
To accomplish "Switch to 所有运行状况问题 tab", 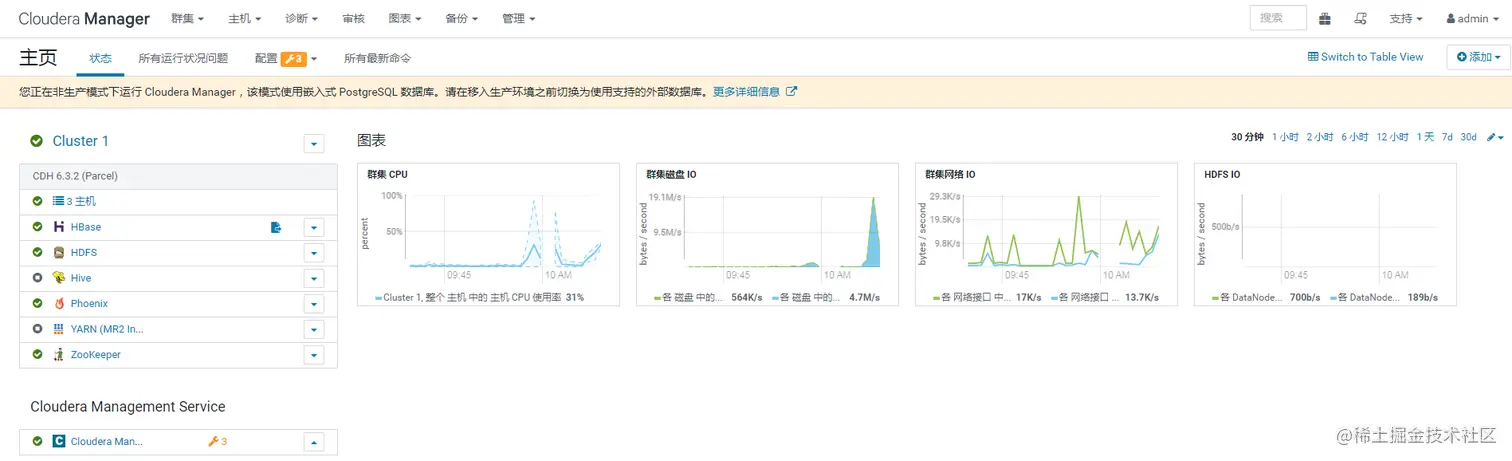I will [183, 58].
